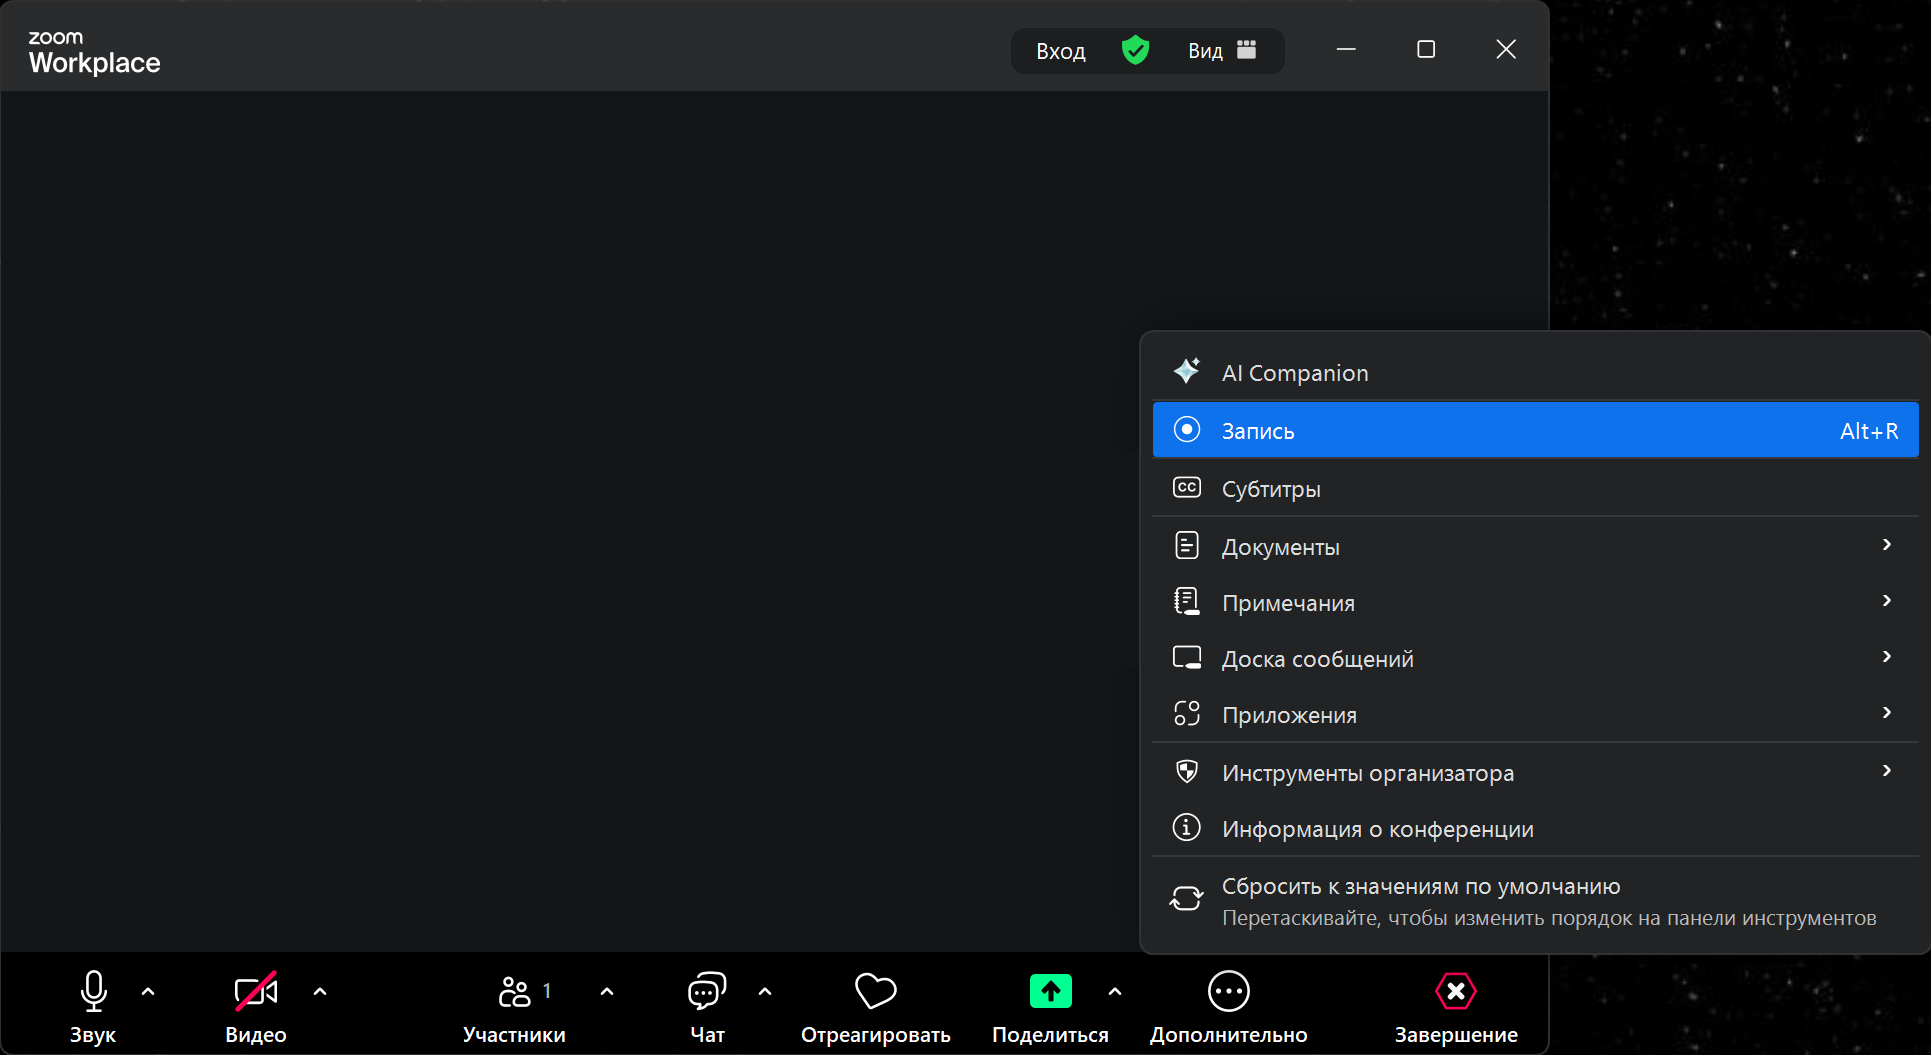Expand share options arrow next to Поделиться
1931x1055 pixels.
coord(1115,992)
